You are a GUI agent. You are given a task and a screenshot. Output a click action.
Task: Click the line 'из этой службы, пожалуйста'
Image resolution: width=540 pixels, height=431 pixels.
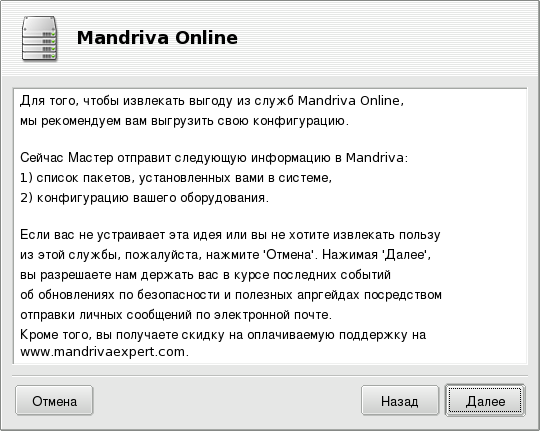click(226, 255)
